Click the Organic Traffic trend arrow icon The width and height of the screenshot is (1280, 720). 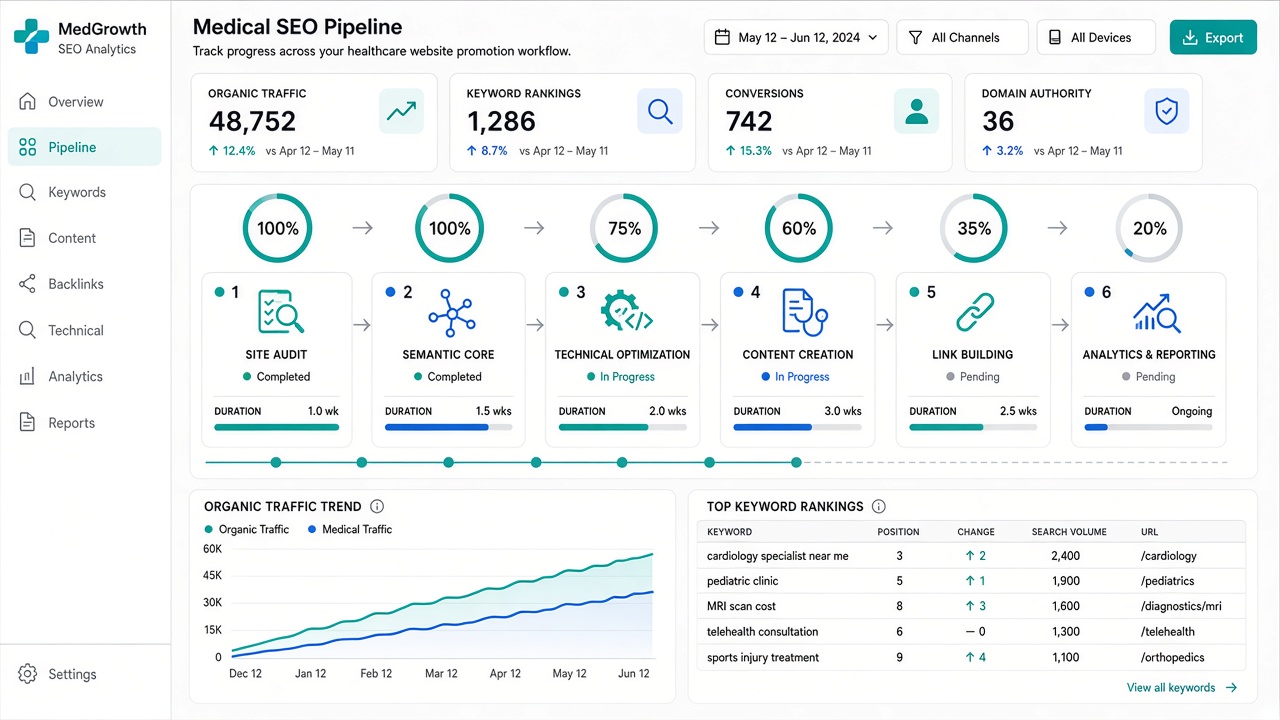pos(401,111)
